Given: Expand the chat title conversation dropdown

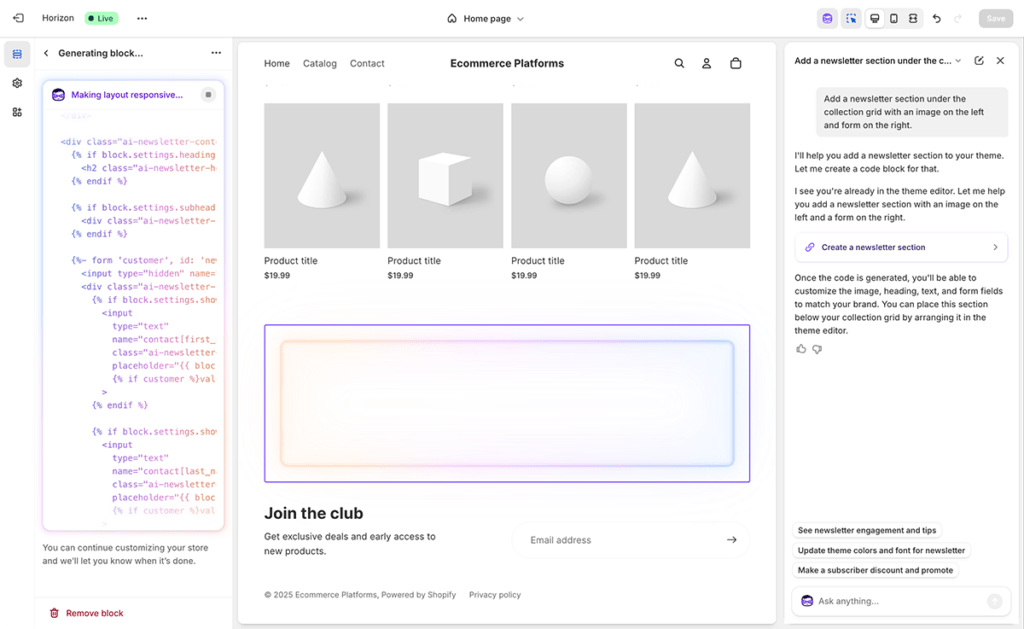Looking at the screenshot, I should 958,61.
